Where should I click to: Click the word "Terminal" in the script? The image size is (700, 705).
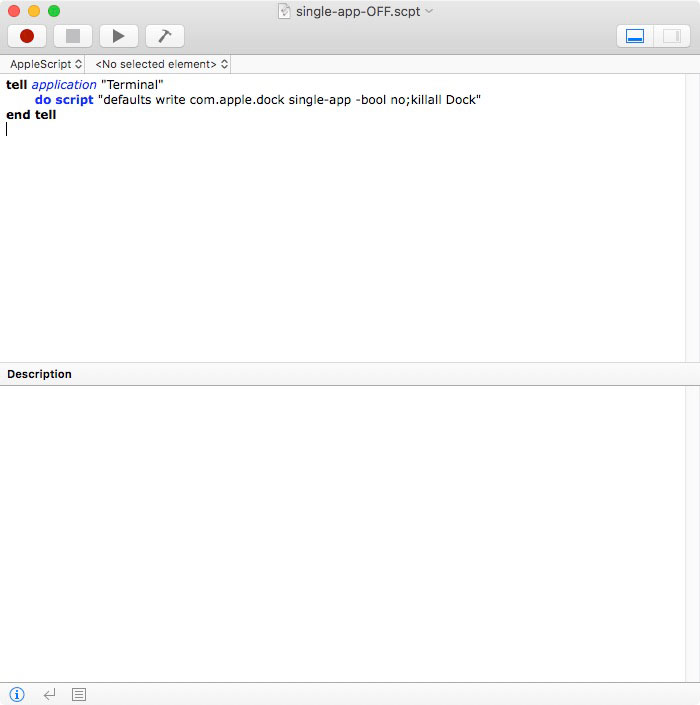pos(132,85)
